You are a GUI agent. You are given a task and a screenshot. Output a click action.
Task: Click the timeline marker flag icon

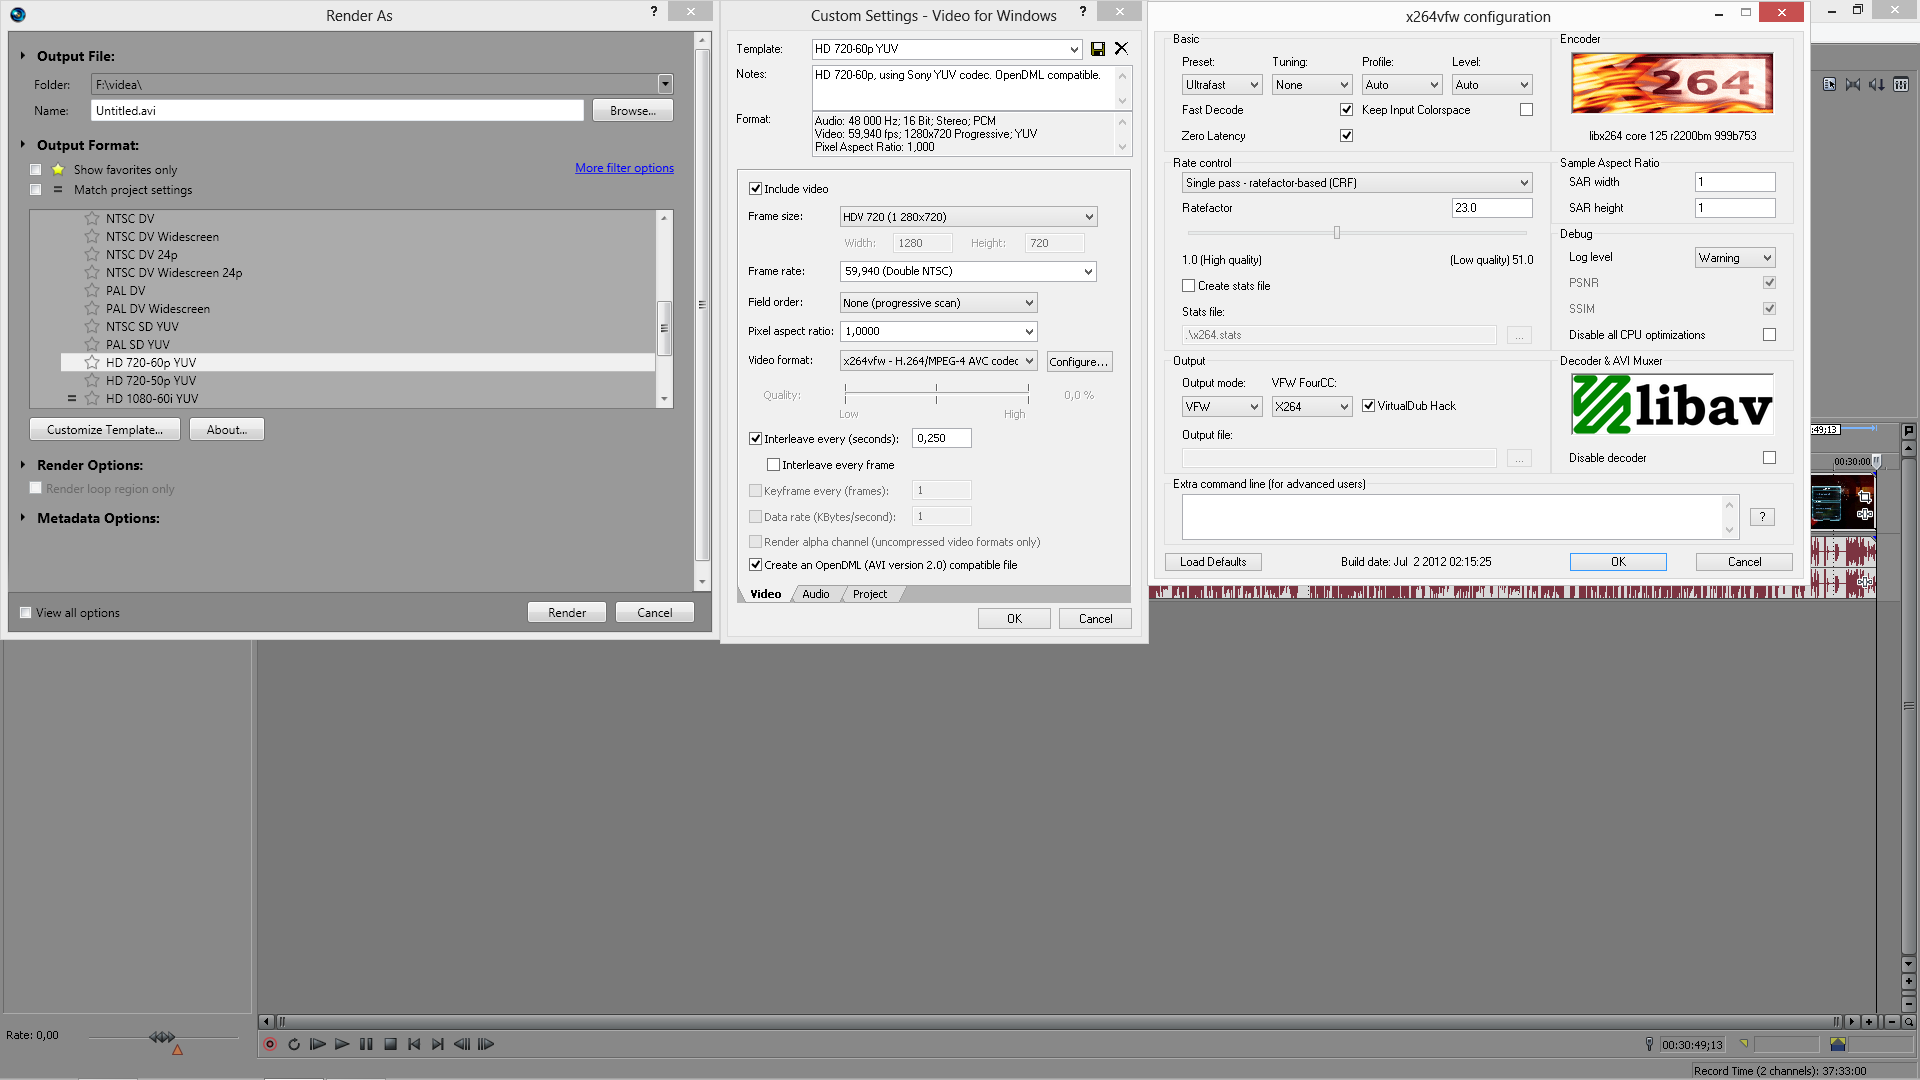coord(1908,431)
